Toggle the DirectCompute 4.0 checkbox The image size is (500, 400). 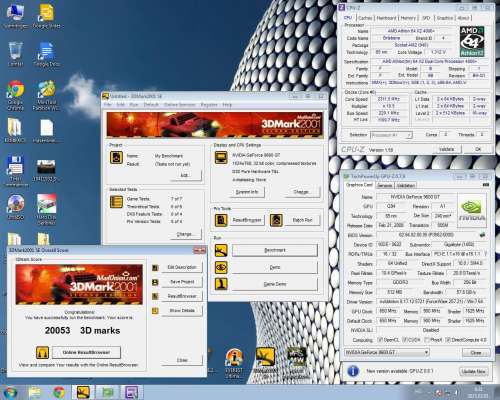pos(448,340)
